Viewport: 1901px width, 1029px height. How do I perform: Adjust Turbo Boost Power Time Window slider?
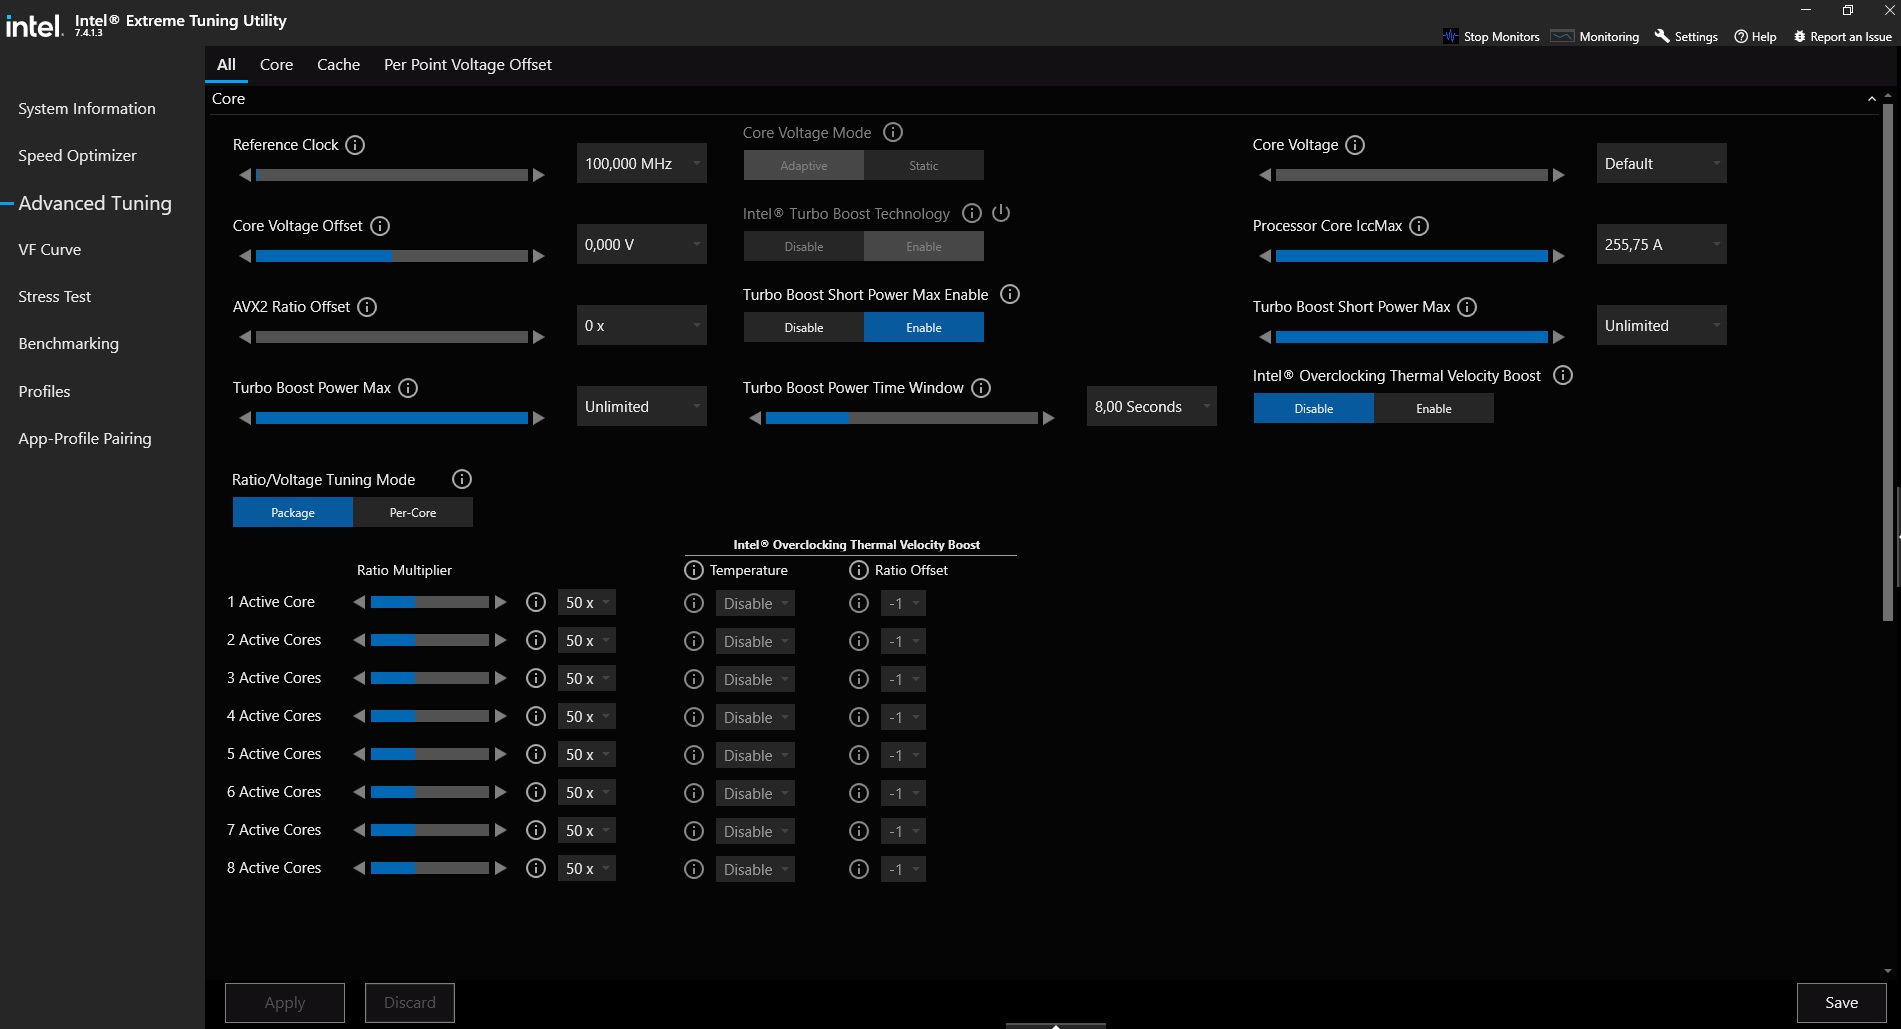point(902,418)
